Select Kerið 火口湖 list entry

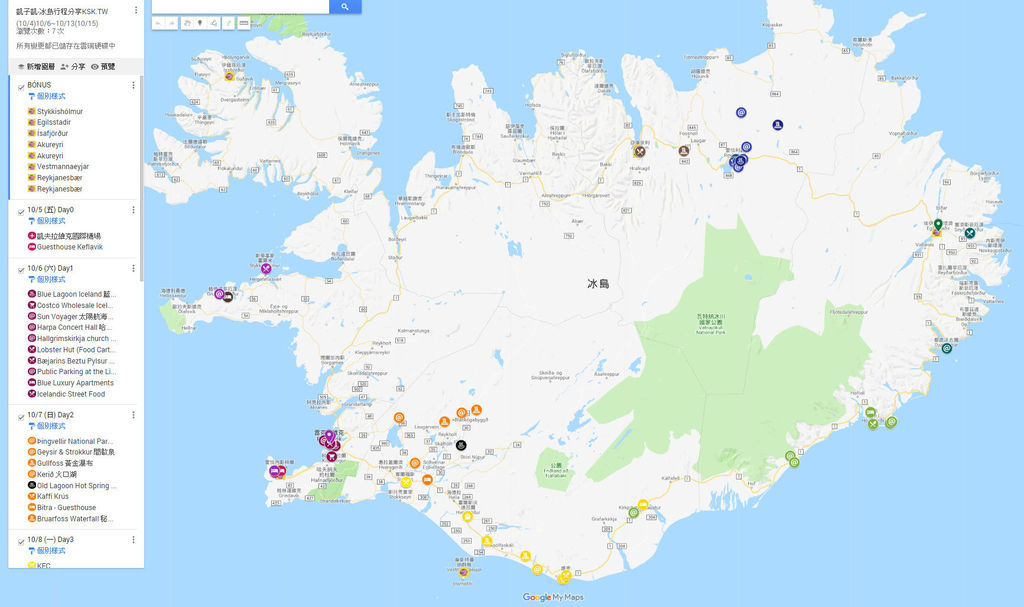[56, 474]
